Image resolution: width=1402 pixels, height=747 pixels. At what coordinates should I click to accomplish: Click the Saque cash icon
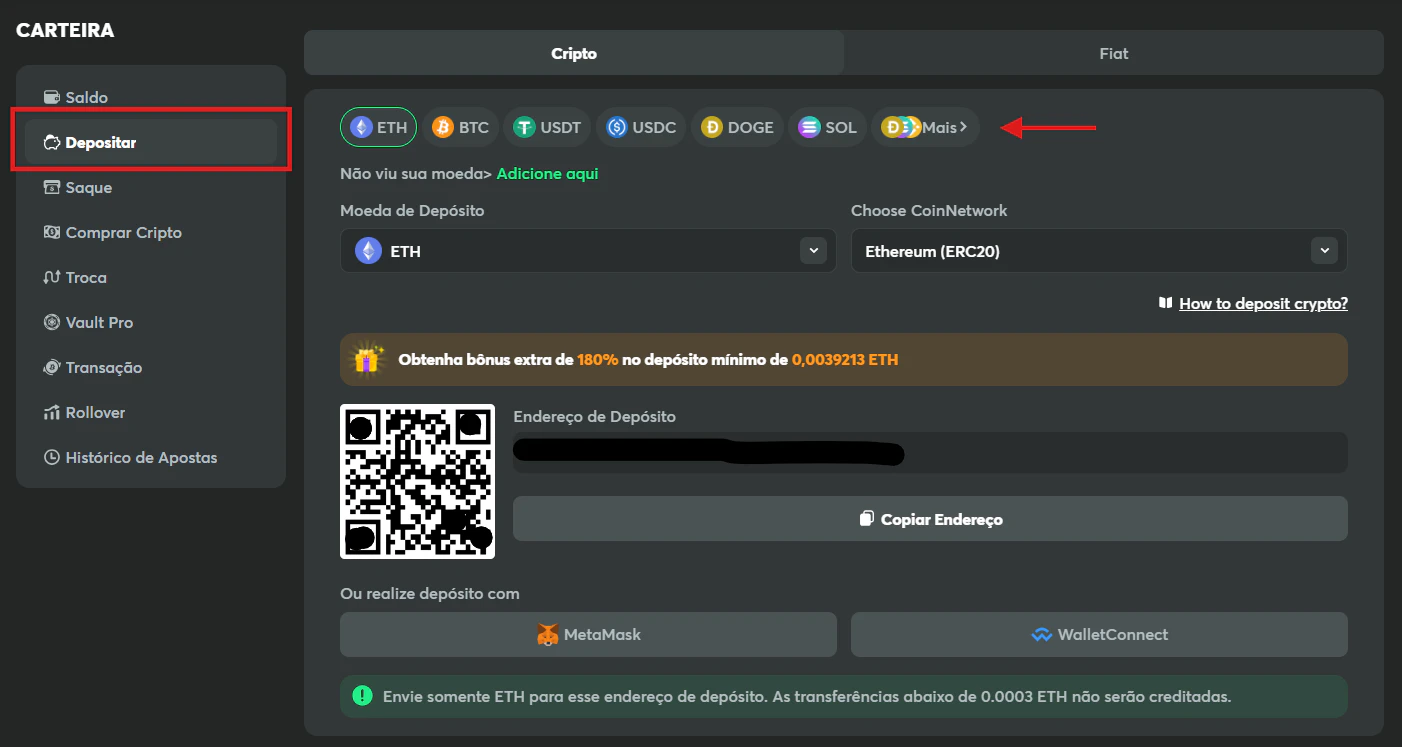pyautogui.click(x=52, y=187)
